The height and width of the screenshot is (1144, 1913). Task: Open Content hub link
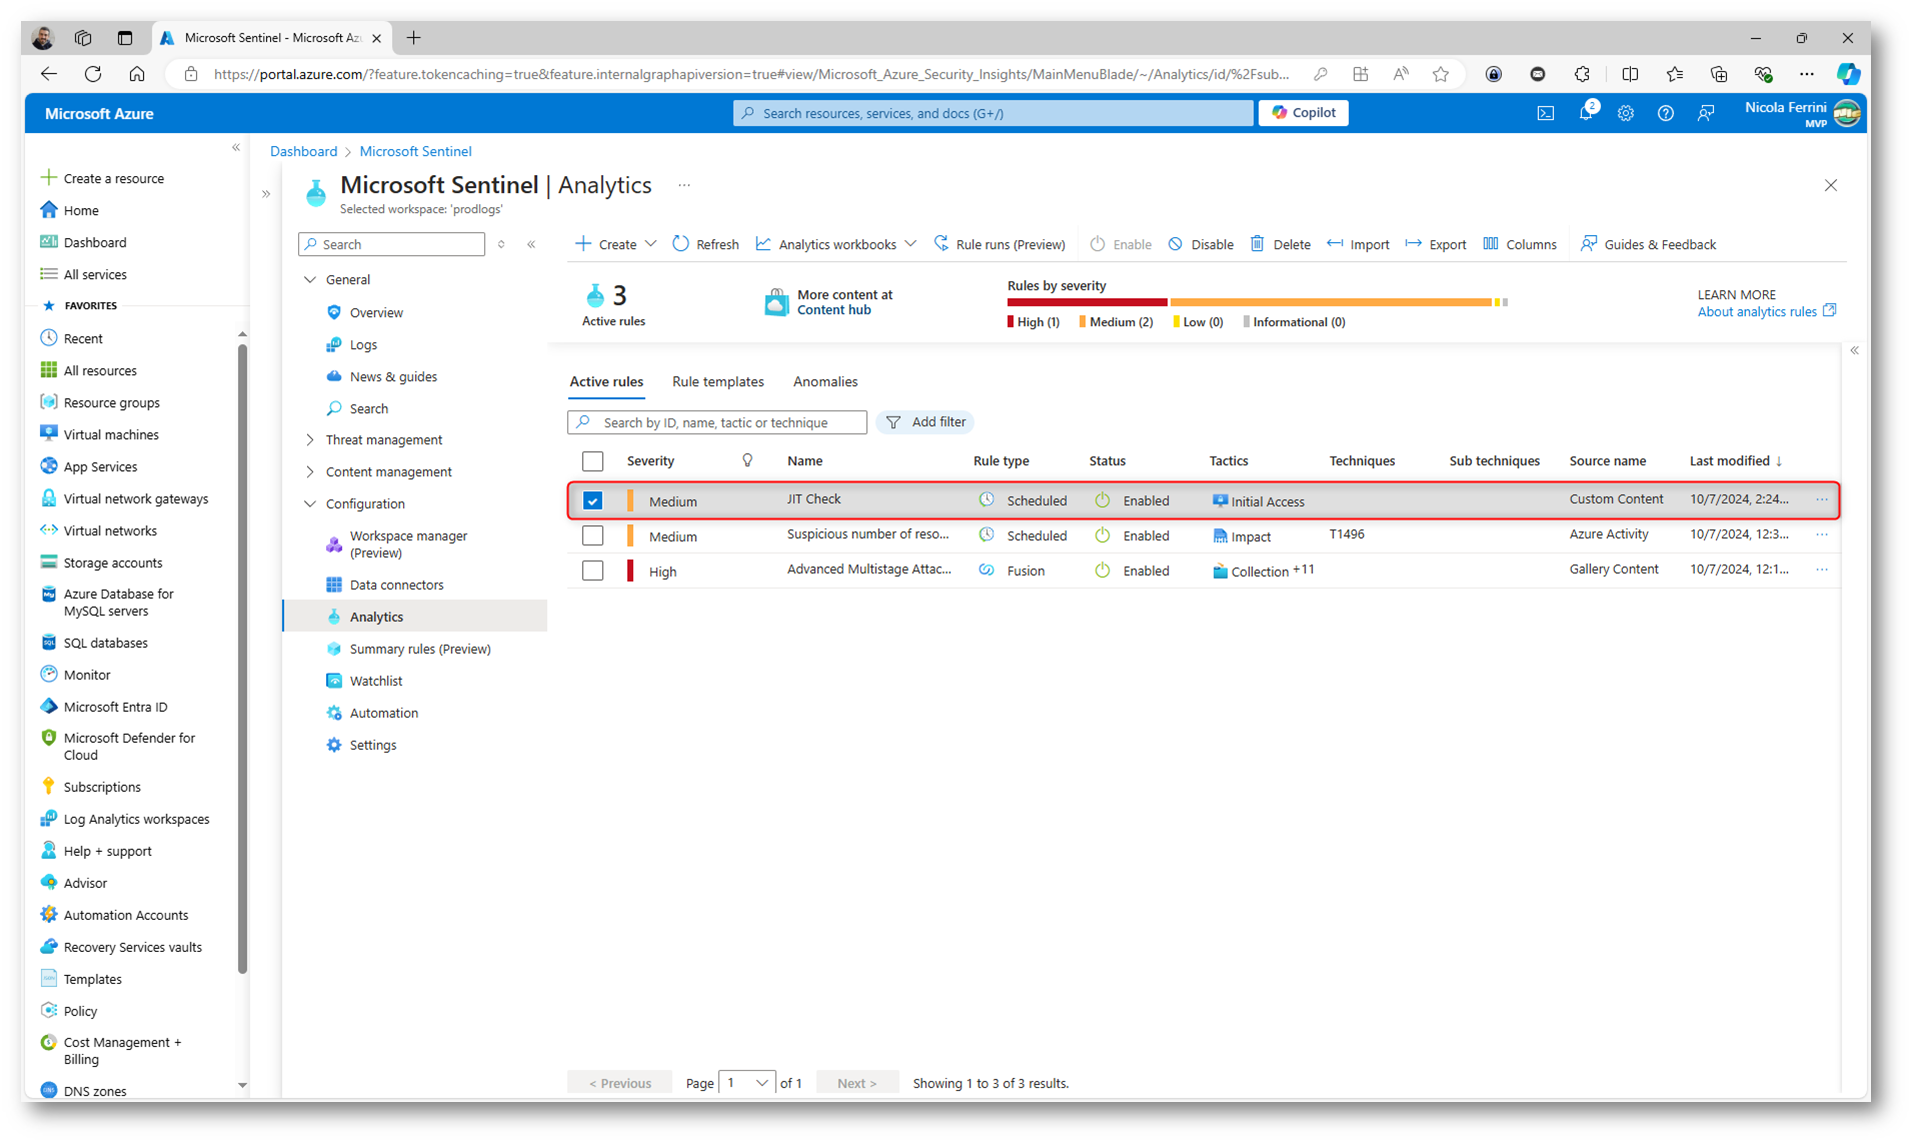click(834, 310)
